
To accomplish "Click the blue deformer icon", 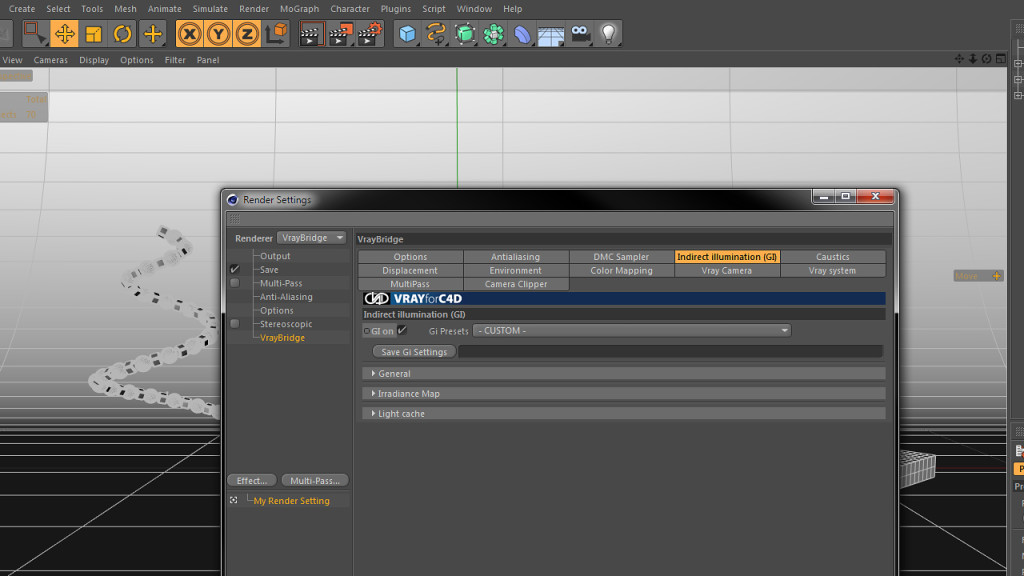I will (522, 33).
